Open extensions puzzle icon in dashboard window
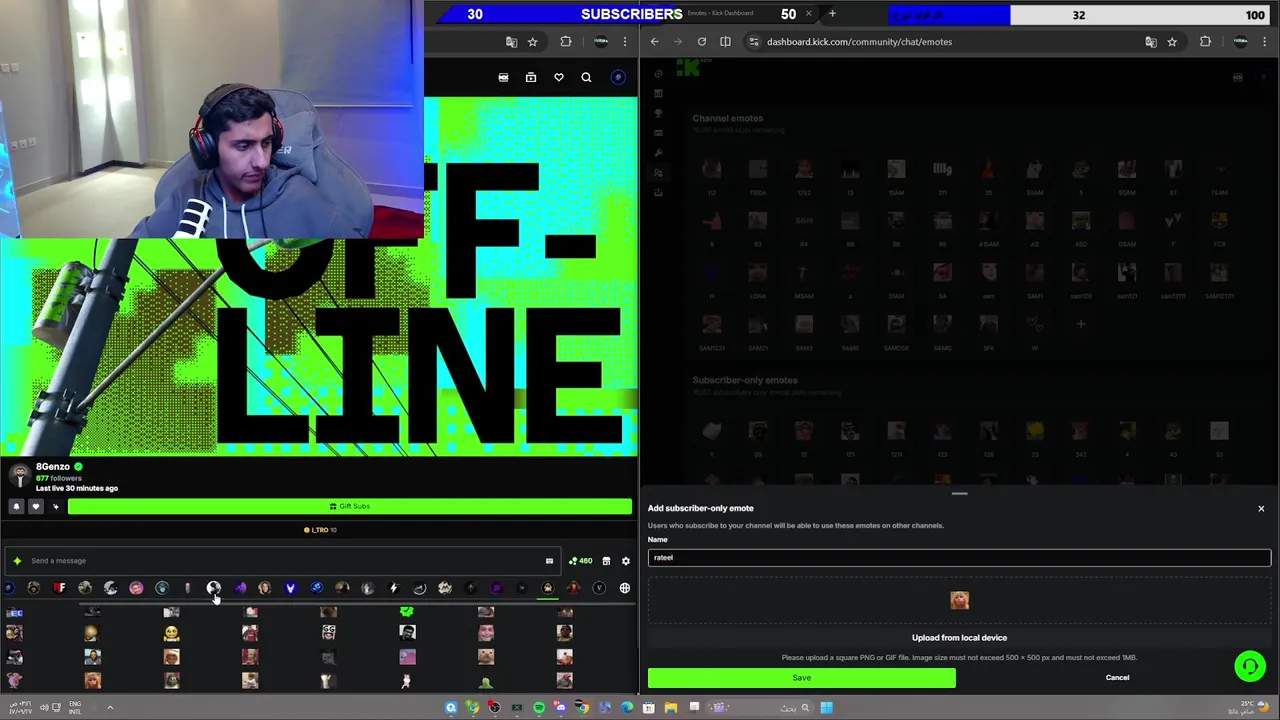1280x720 pixels. tap(1205, 42)
